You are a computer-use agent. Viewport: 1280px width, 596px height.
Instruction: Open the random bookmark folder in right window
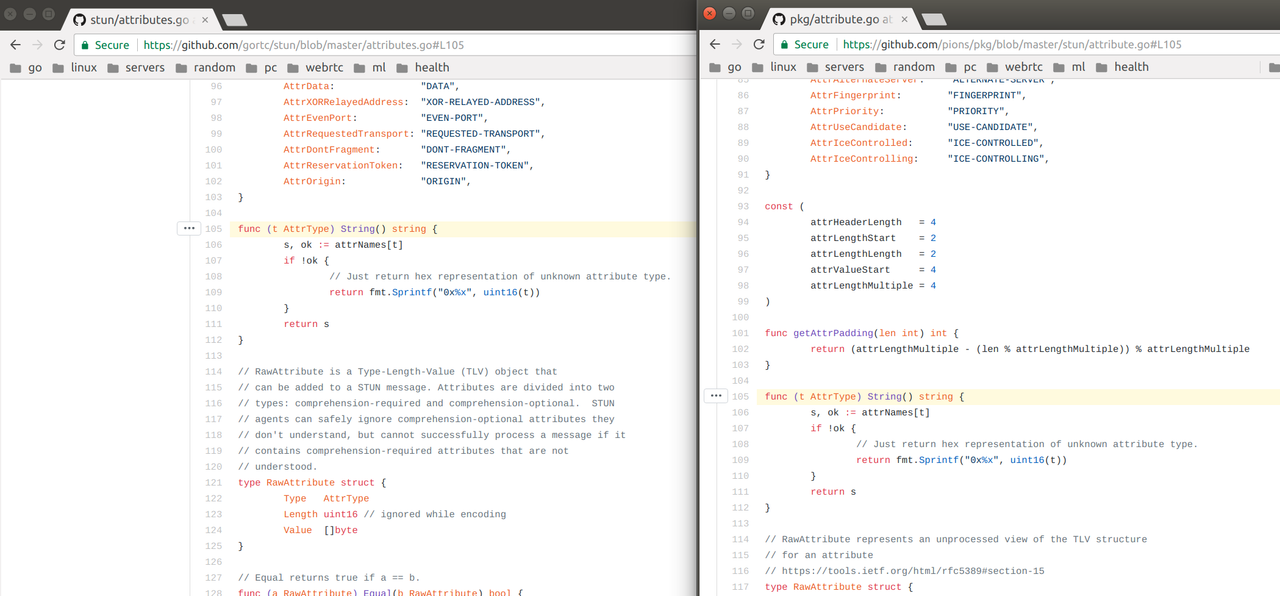click(906, 67)
